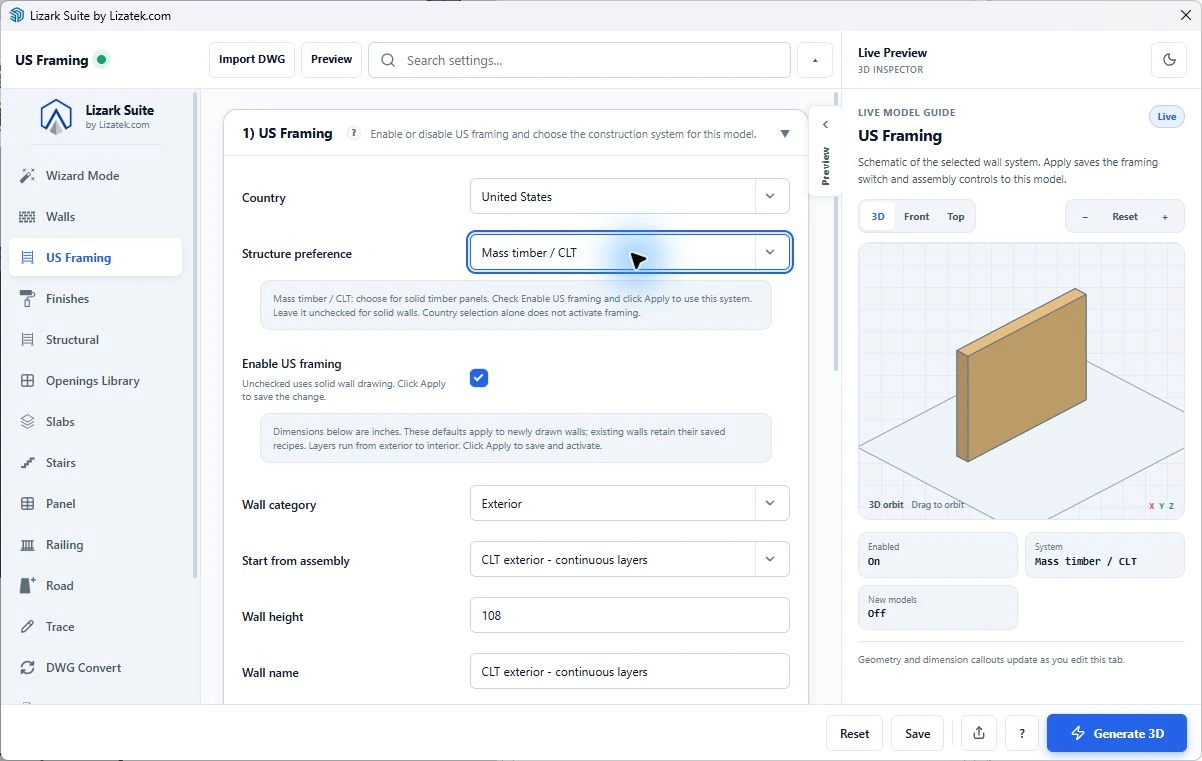The width and height of the screenshot is (1202, 761).
Task: Close the Lizark Suite window
Action: click(1186, 15)
